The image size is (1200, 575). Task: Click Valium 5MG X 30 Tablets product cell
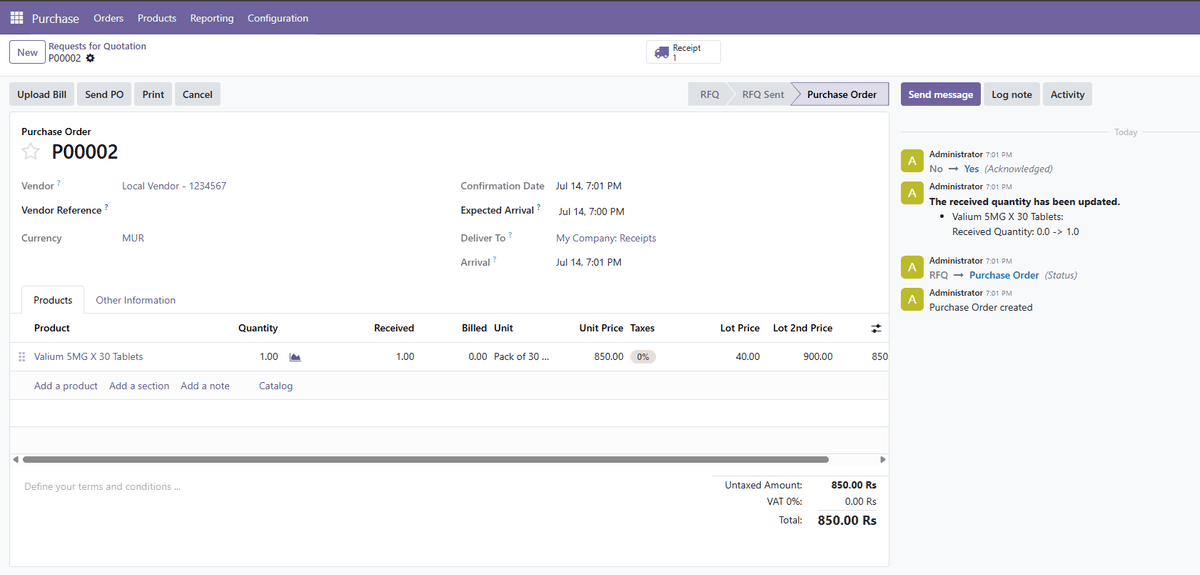[88, 356]
